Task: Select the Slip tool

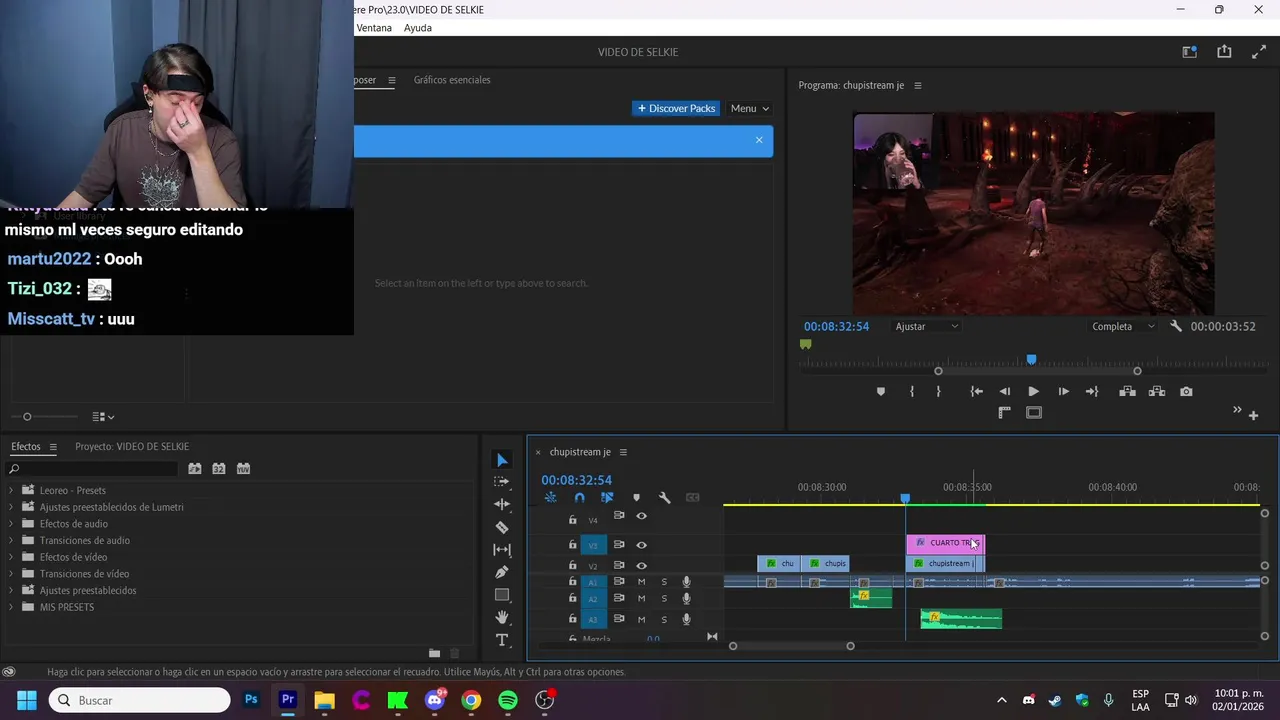Action: coord(502,550)
